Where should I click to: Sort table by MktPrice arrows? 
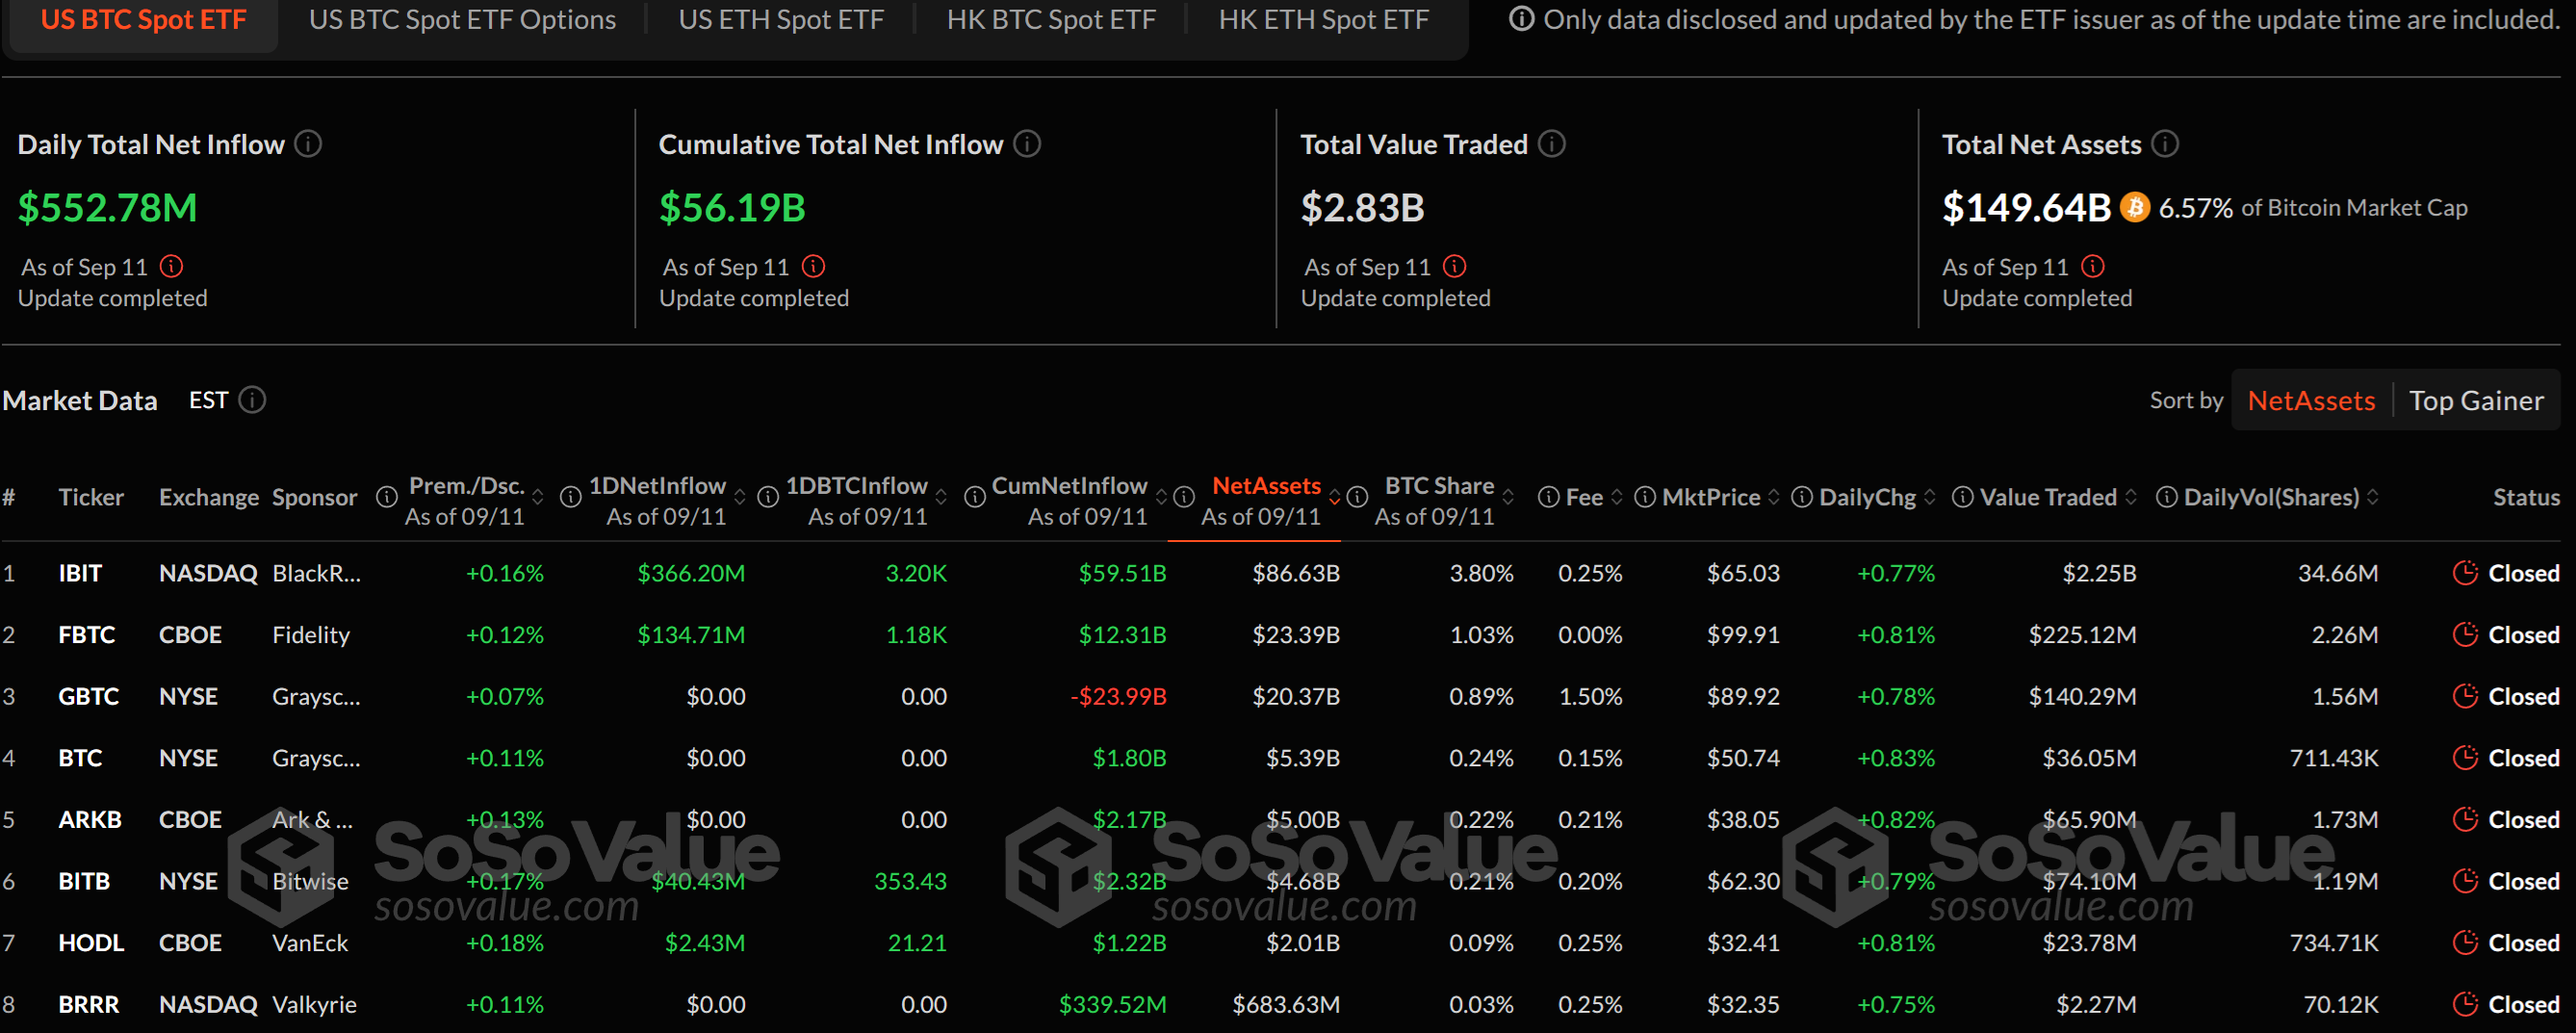tap(1774, 497)
